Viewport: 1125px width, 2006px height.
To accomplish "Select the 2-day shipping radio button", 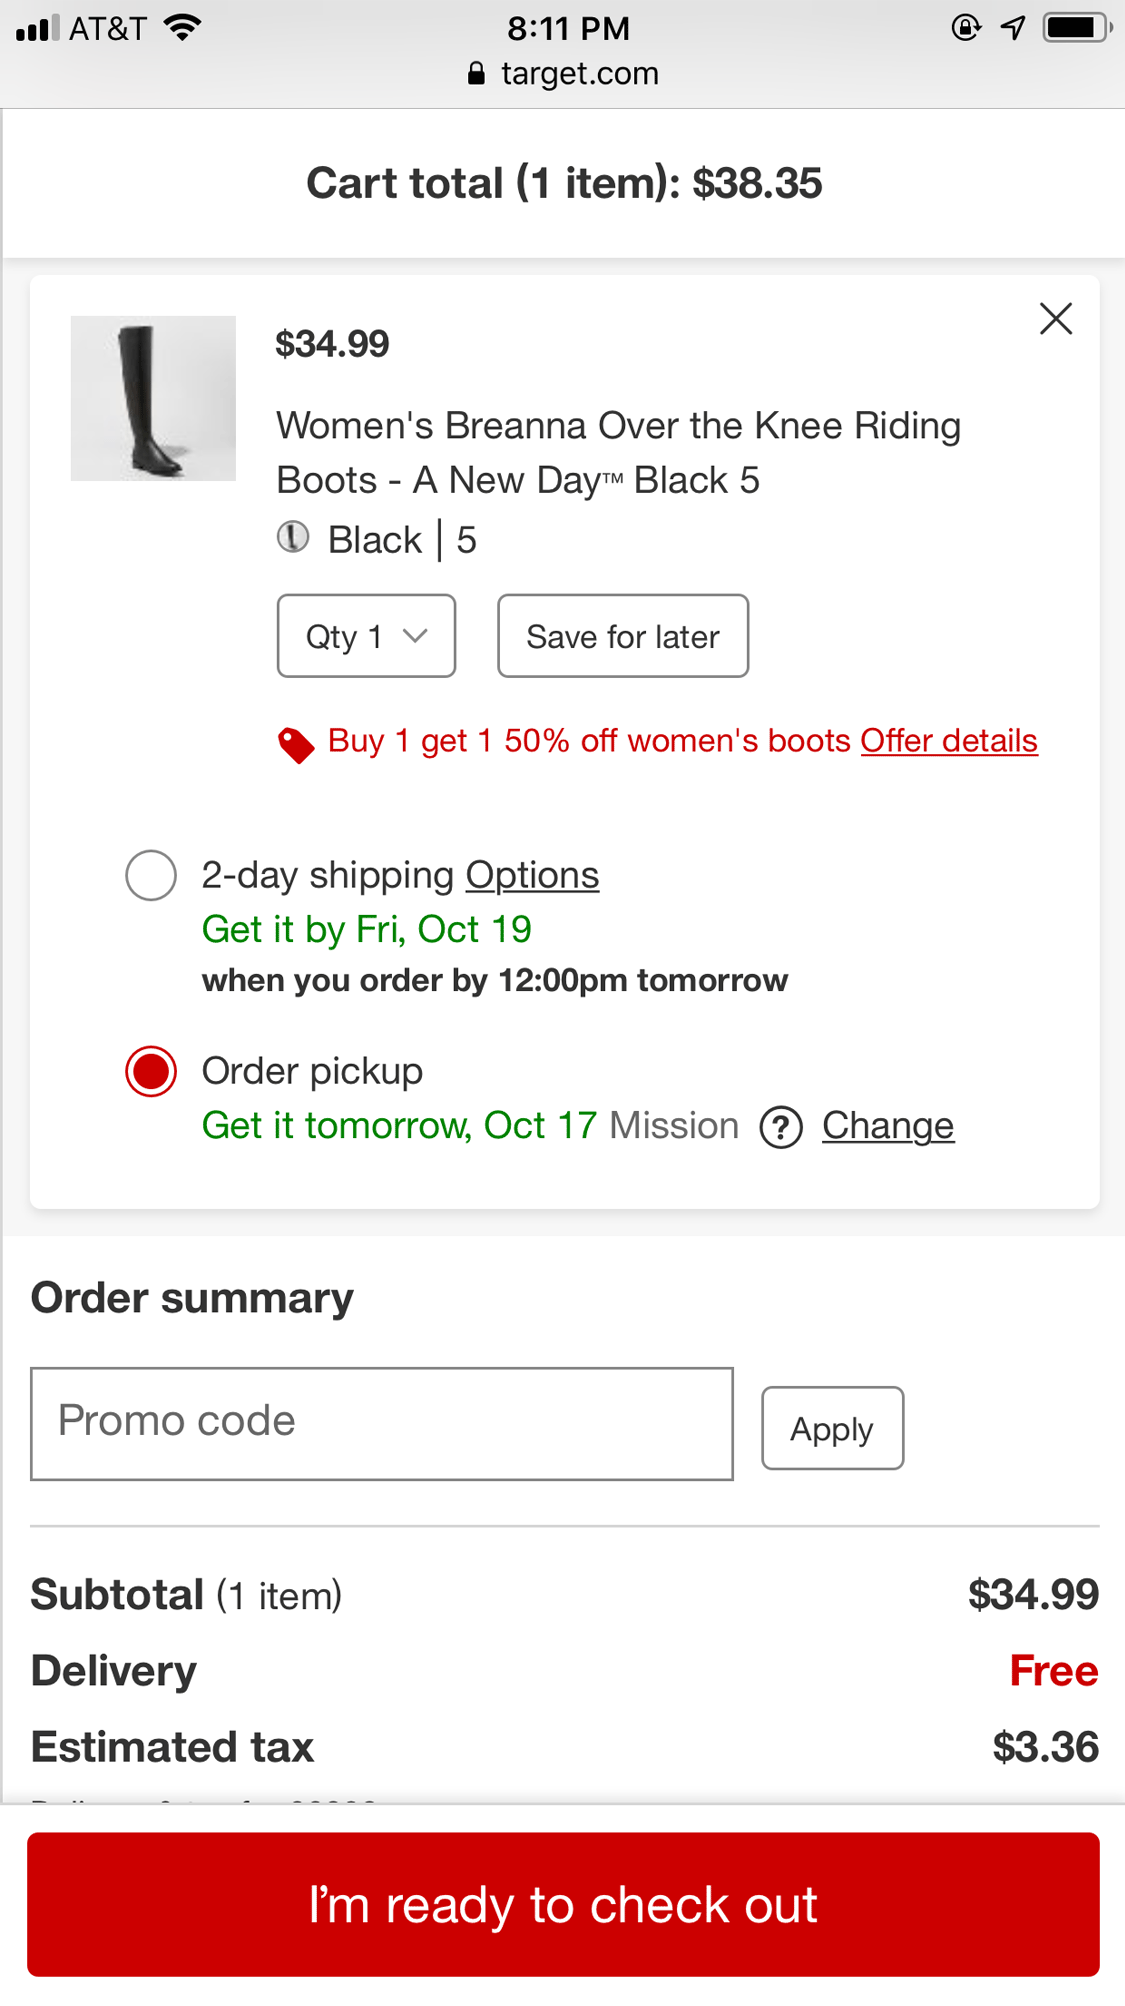I will point(151,876).
